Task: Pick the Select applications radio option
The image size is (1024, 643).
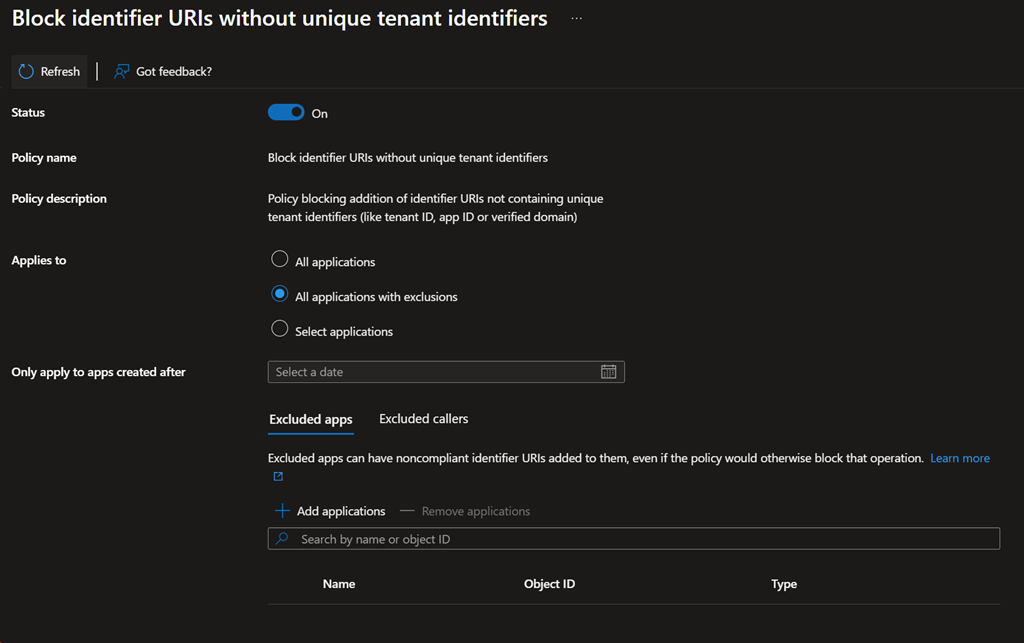Action: click(280, 329)
